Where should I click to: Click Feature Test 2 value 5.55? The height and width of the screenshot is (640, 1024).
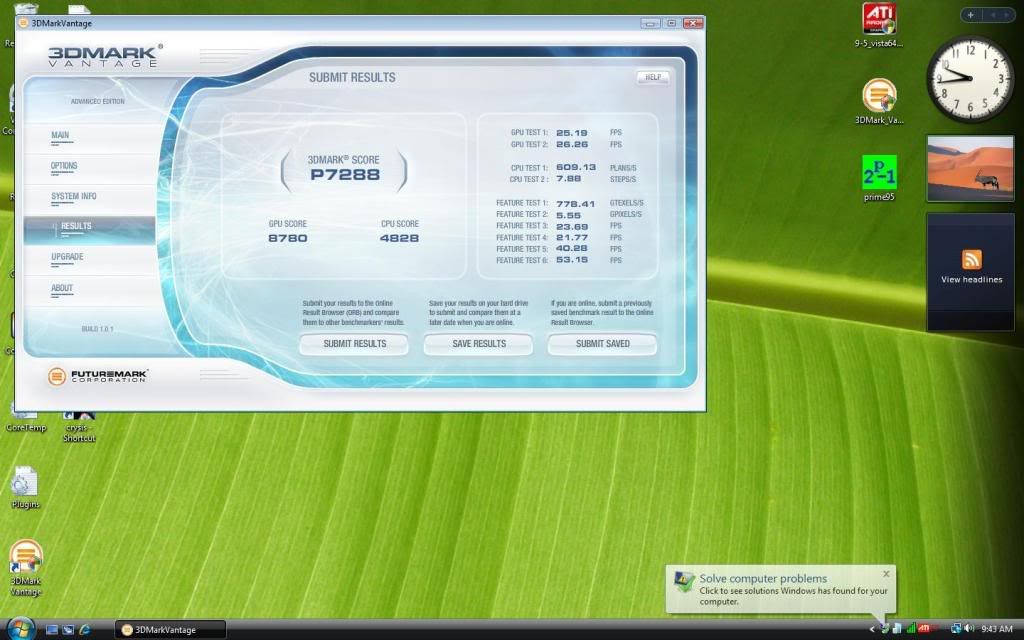568,215
